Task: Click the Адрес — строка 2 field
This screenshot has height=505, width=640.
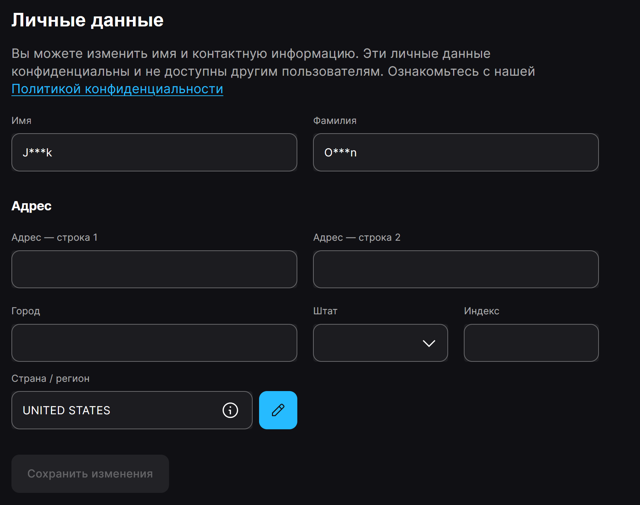Action: 456,269
